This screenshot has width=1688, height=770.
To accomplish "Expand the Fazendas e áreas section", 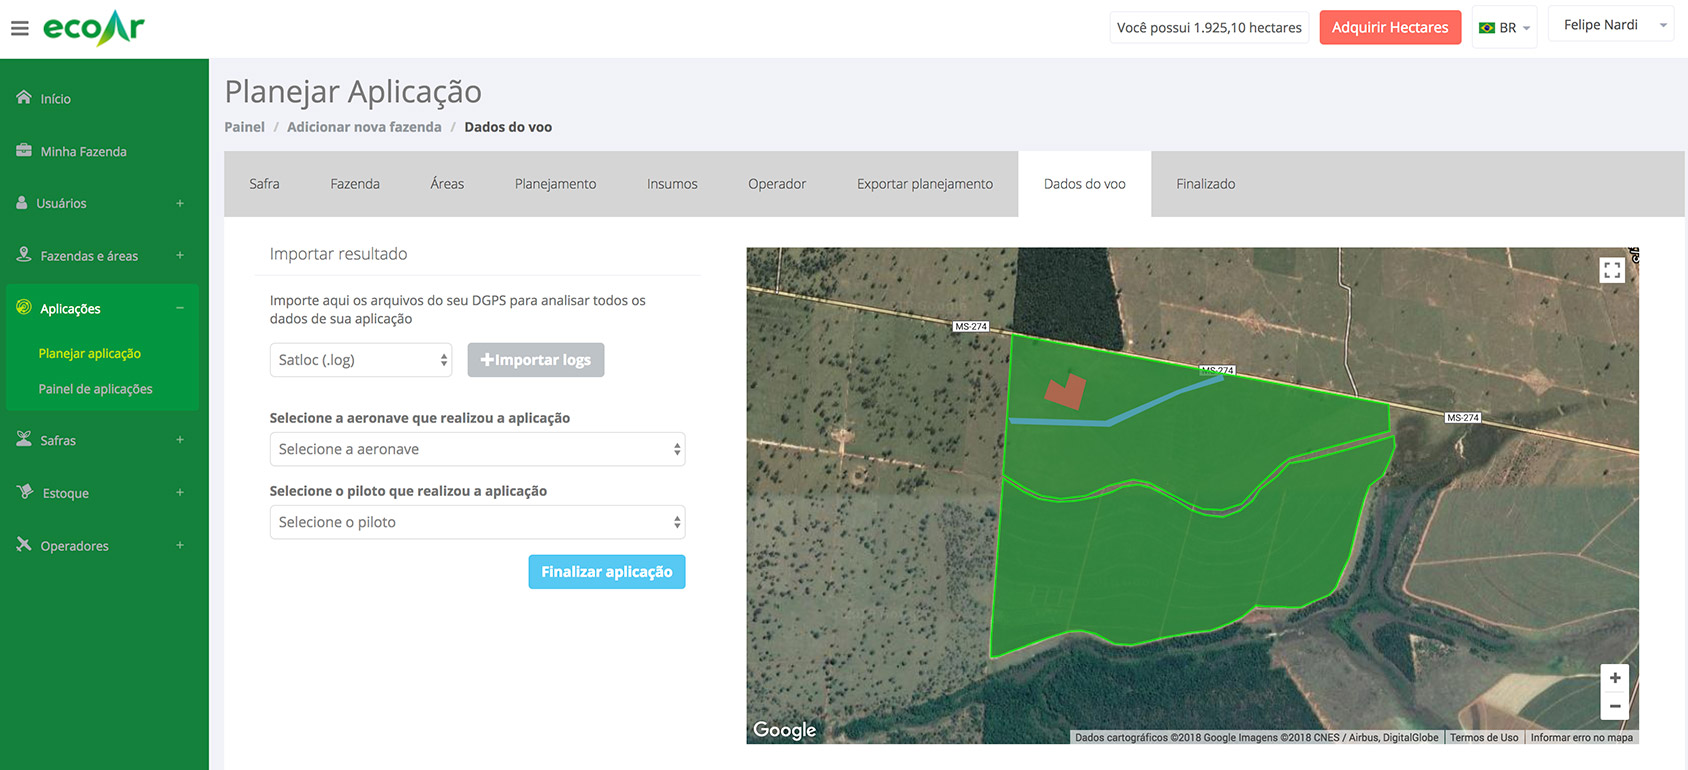I will (180, 256).
